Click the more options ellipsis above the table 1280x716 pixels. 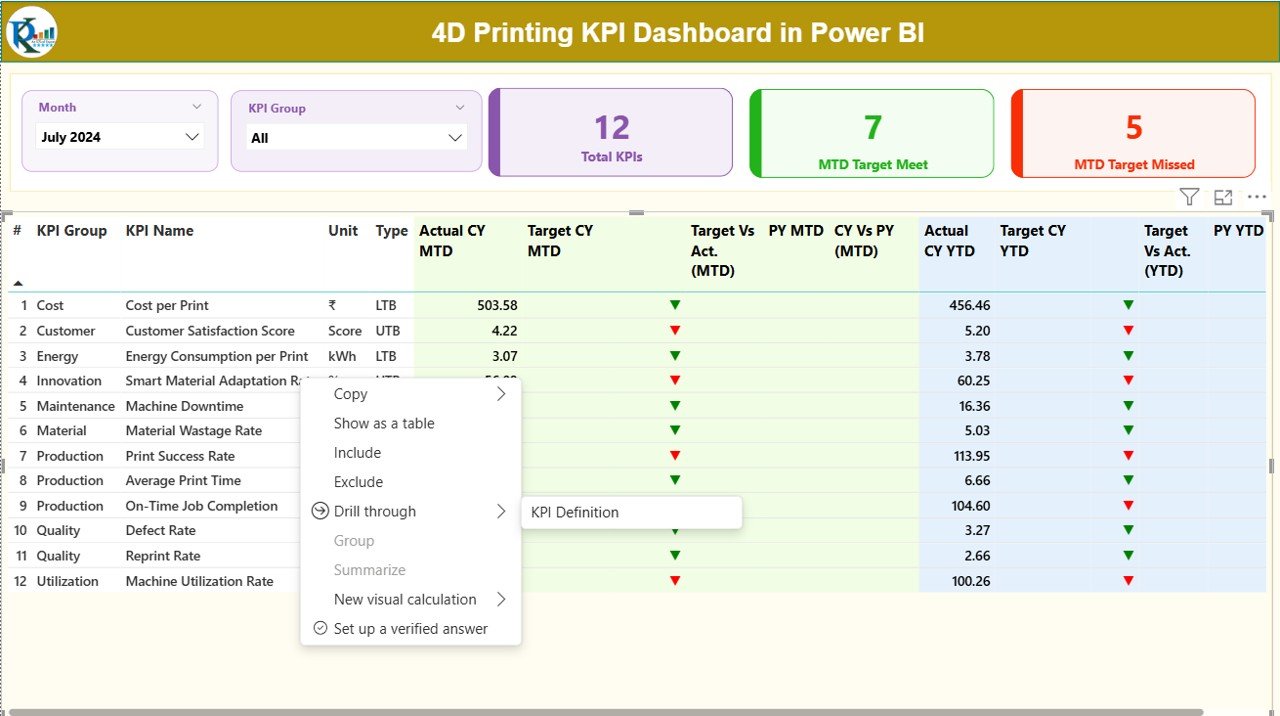(1256, 196)
